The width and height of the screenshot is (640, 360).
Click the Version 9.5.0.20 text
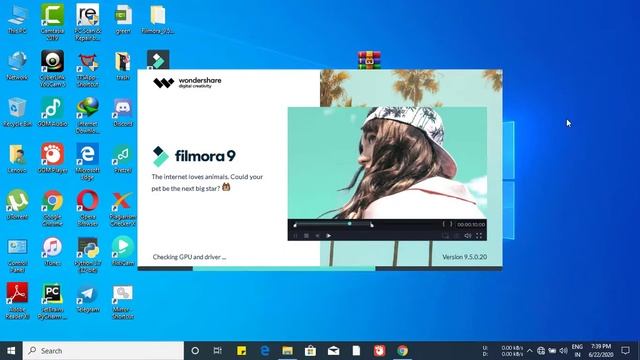click(464, 257)
